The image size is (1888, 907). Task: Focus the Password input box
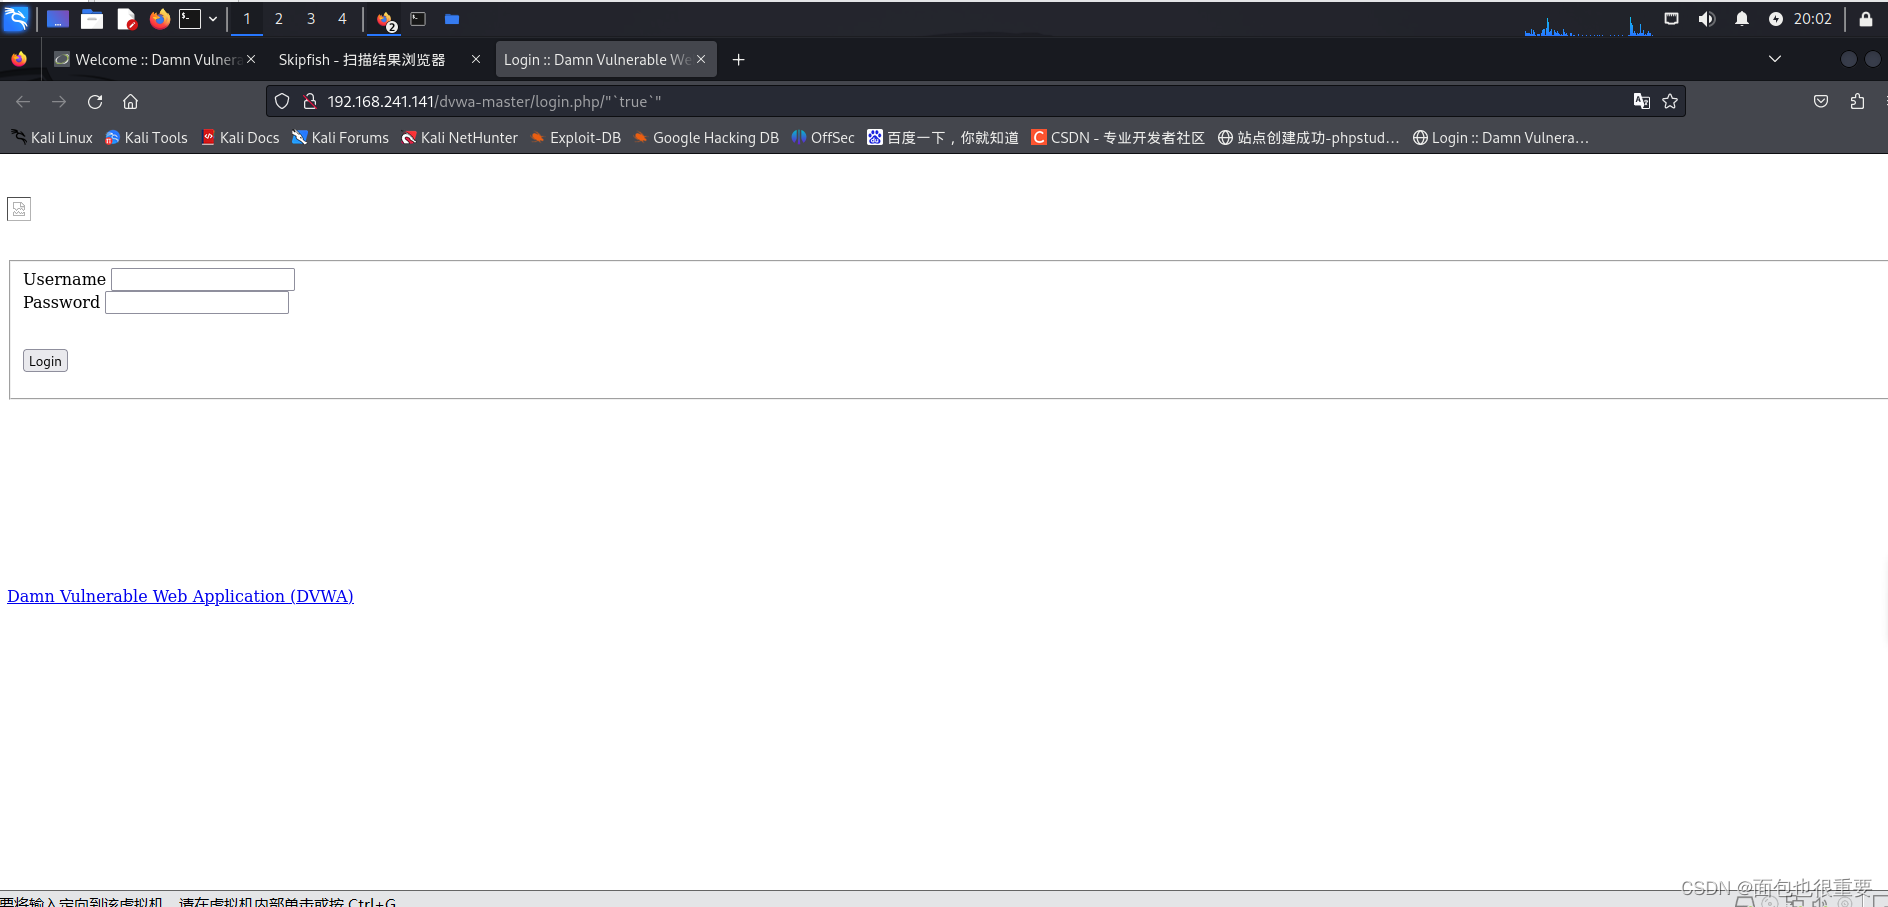(x=197, y=302)
